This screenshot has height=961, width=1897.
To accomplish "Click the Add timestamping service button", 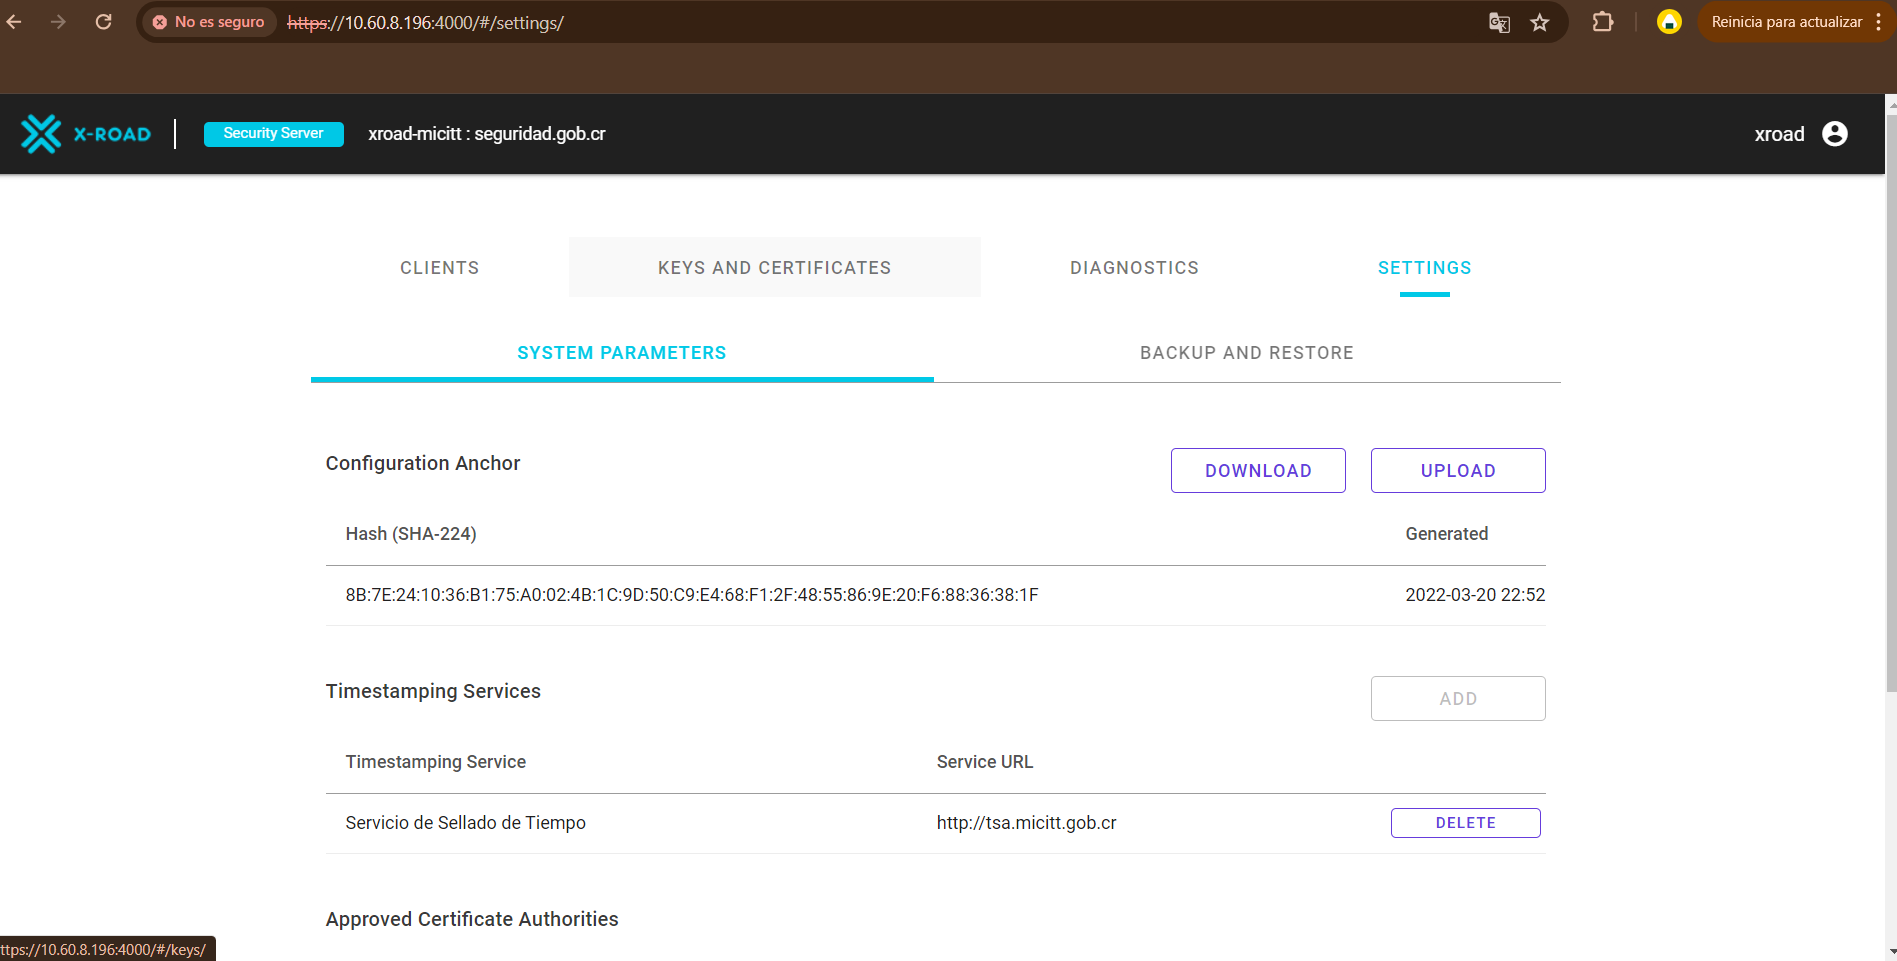I will [x=1458, y=699].
